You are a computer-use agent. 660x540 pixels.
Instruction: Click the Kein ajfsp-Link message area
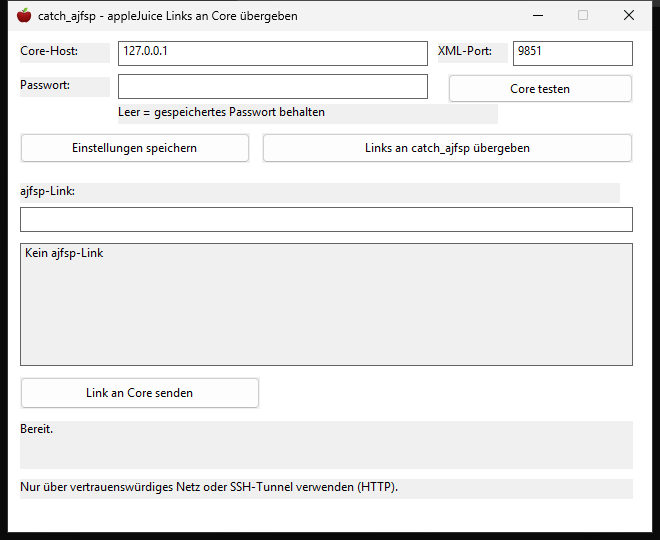pyautogui.click(x=326, y=304)
